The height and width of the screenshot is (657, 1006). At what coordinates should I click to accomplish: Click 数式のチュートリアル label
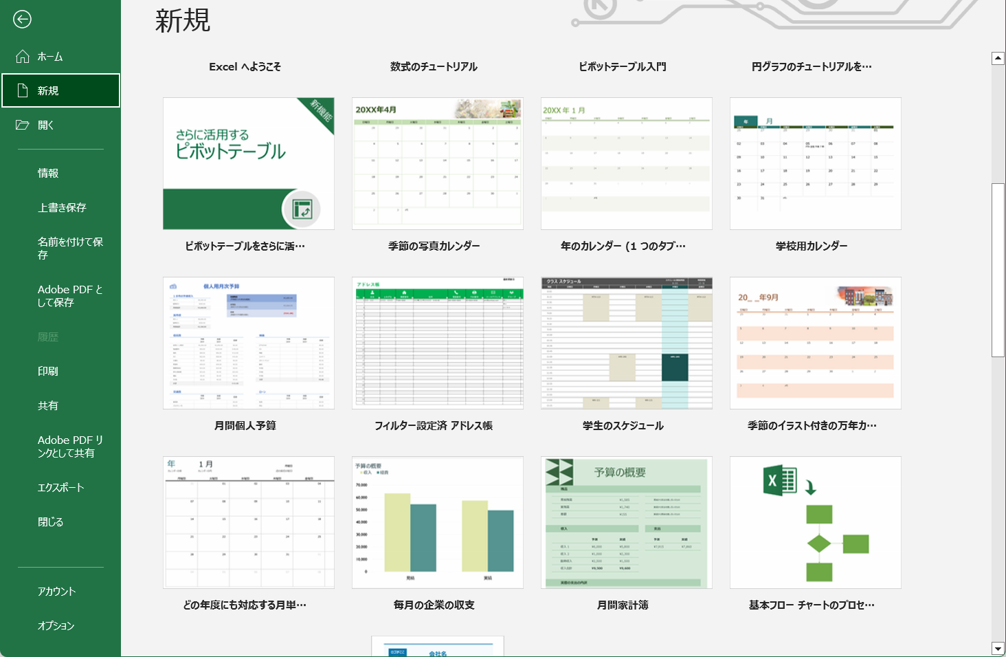(x=434, y=67)
